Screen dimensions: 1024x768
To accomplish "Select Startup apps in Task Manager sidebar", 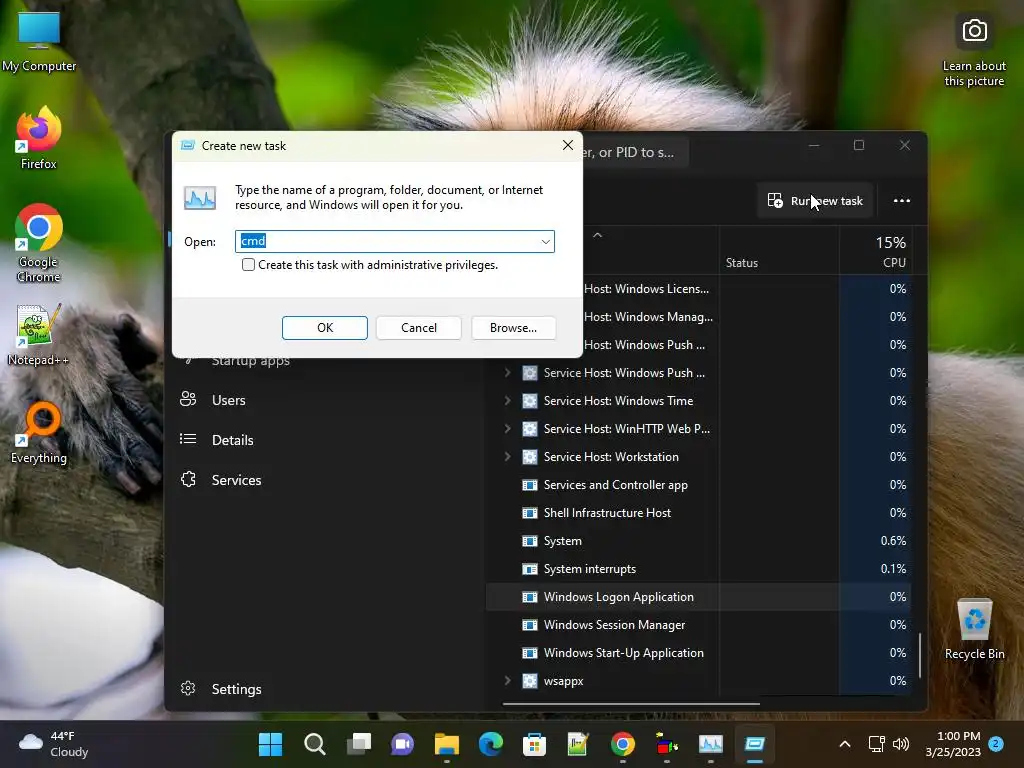I will point(251,361).
